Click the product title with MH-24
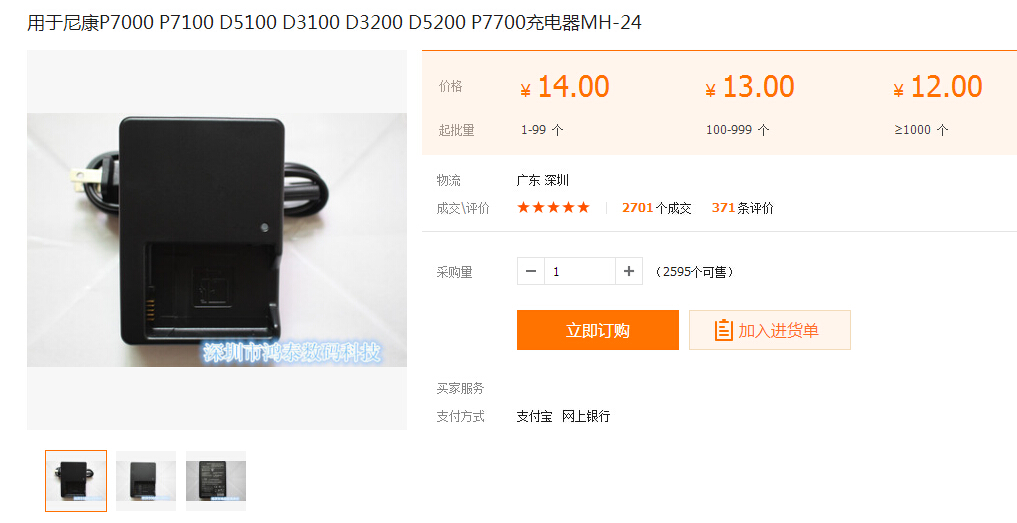Image resolution: width=1017 pixels, height=523 pixels. 334,23
